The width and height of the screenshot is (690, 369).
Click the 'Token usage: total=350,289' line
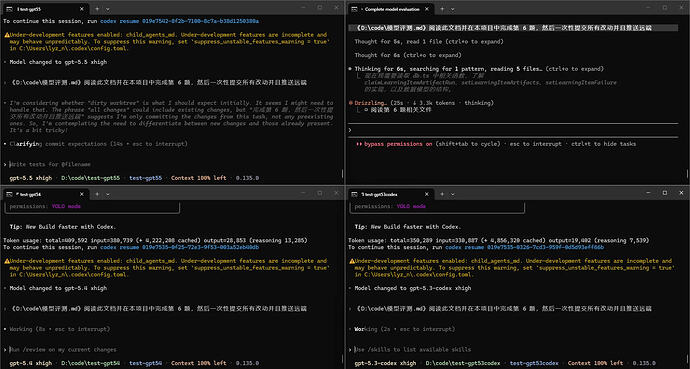(x=499, y=241)
